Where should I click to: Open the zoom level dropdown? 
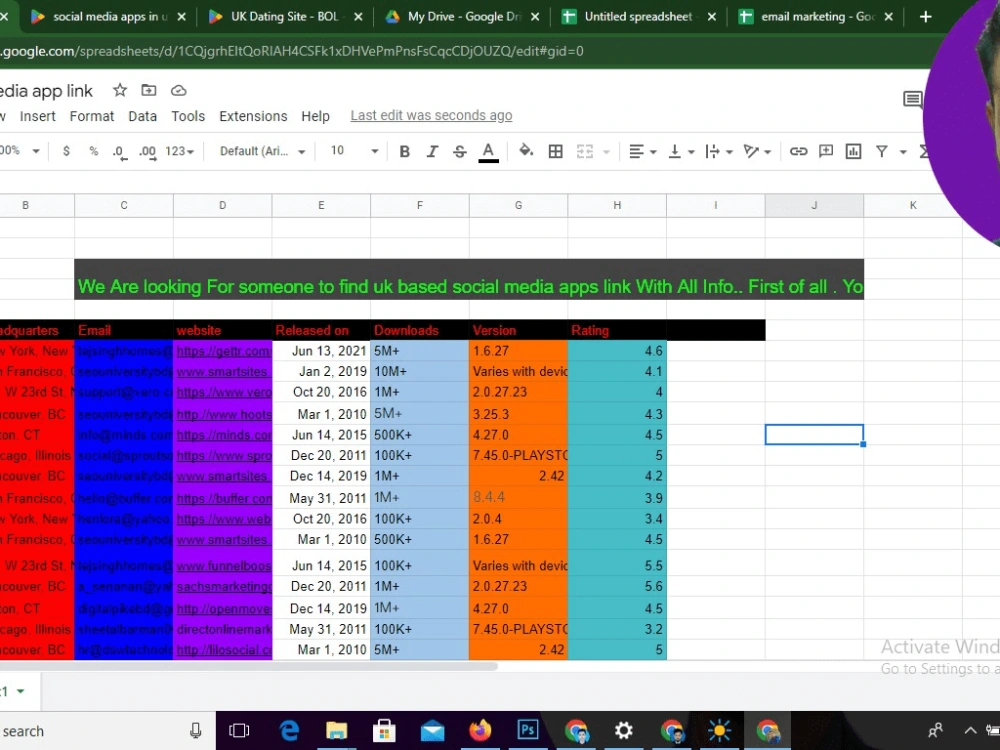[x=20, y=151]
